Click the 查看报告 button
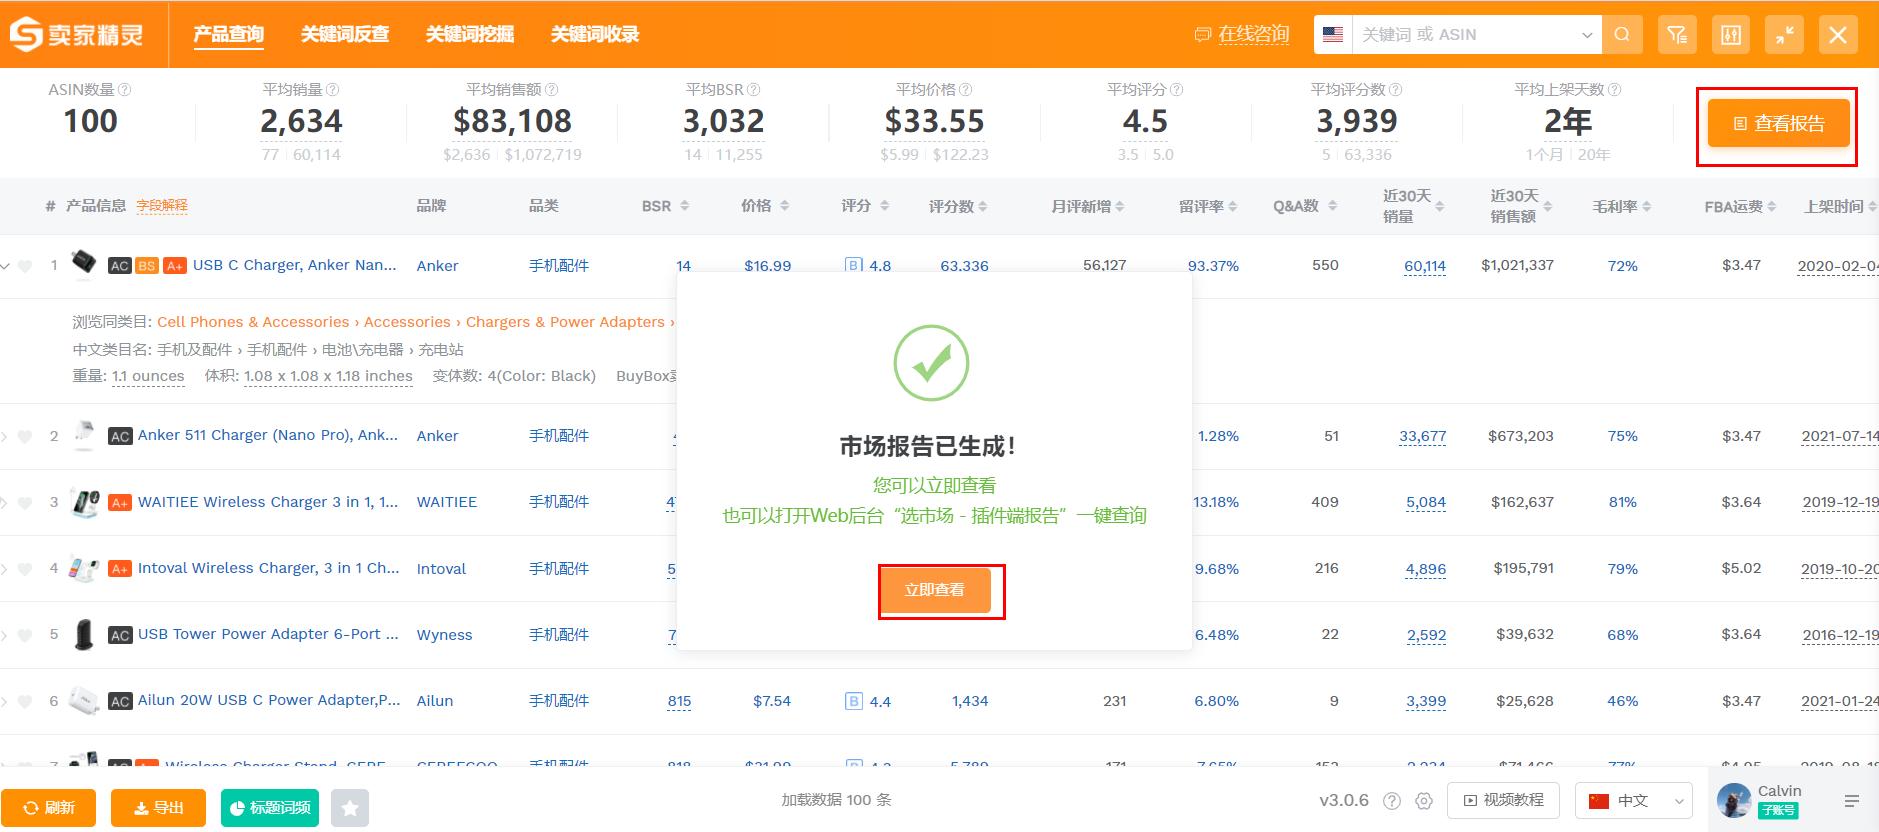This screenshot has width=1879, height=832. pos(1778,124)
